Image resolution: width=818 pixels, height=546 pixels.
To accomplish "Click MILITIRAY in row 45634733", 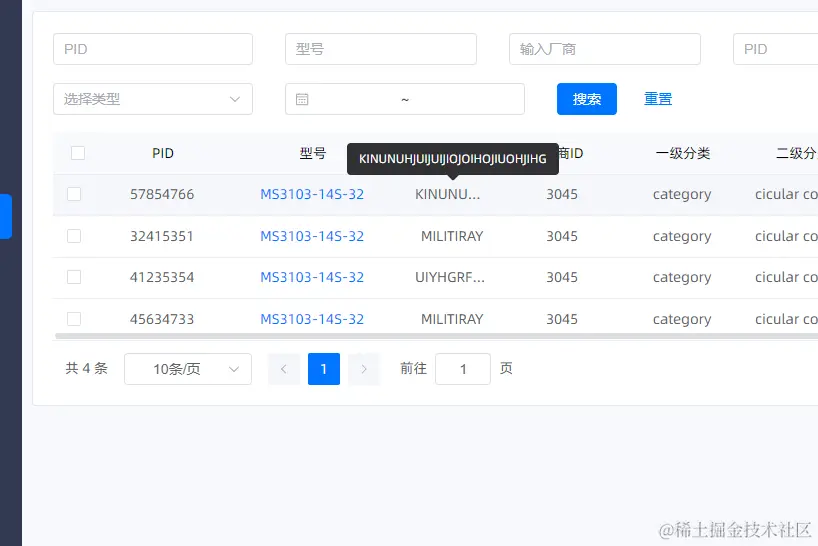I will [452, 319].
